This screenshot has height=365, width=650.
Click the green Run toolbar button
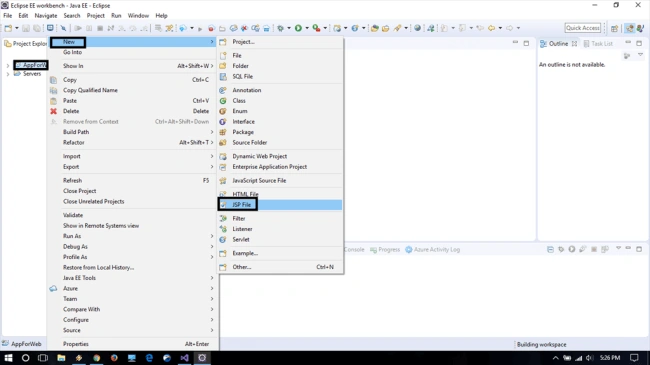[298, 28]
